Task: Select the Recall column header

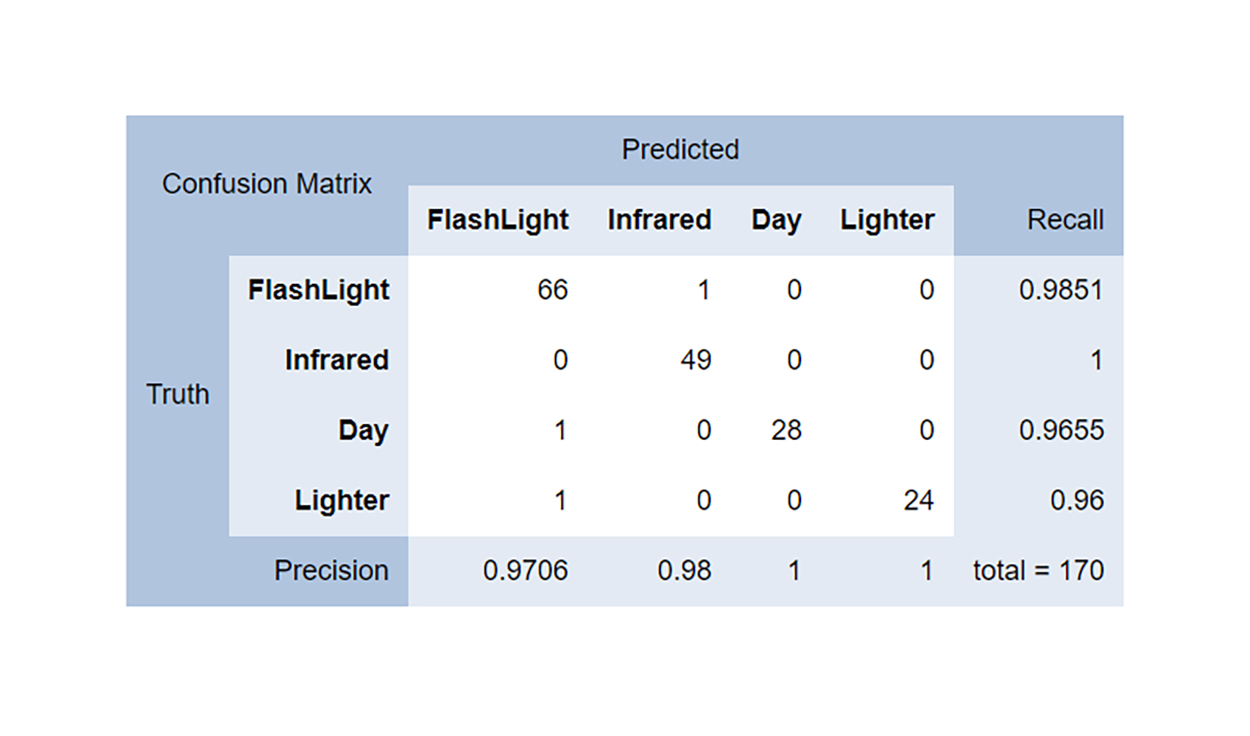Action: point(1065,220)
